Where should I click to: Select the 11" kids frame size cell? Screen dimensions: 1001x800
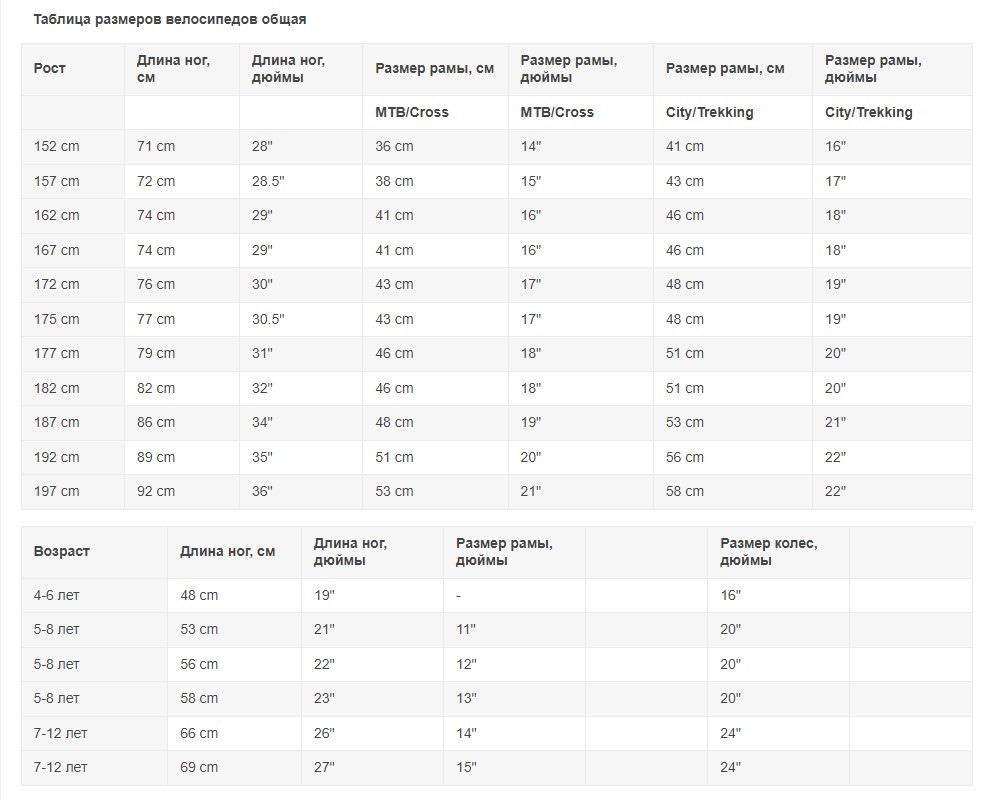pos(466,629)
